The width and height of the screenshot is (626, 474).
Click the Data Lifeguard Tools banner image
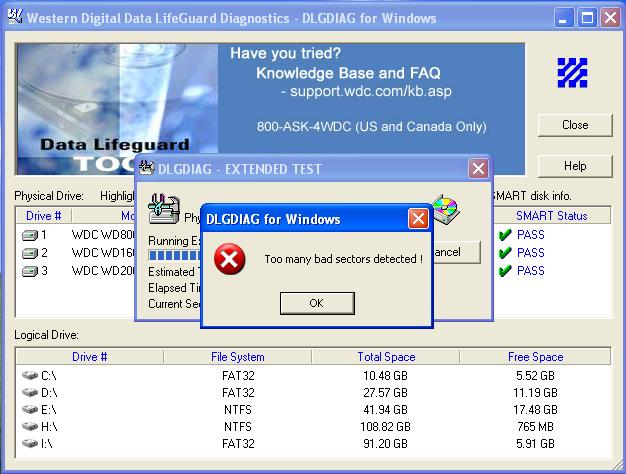(117, 109)
